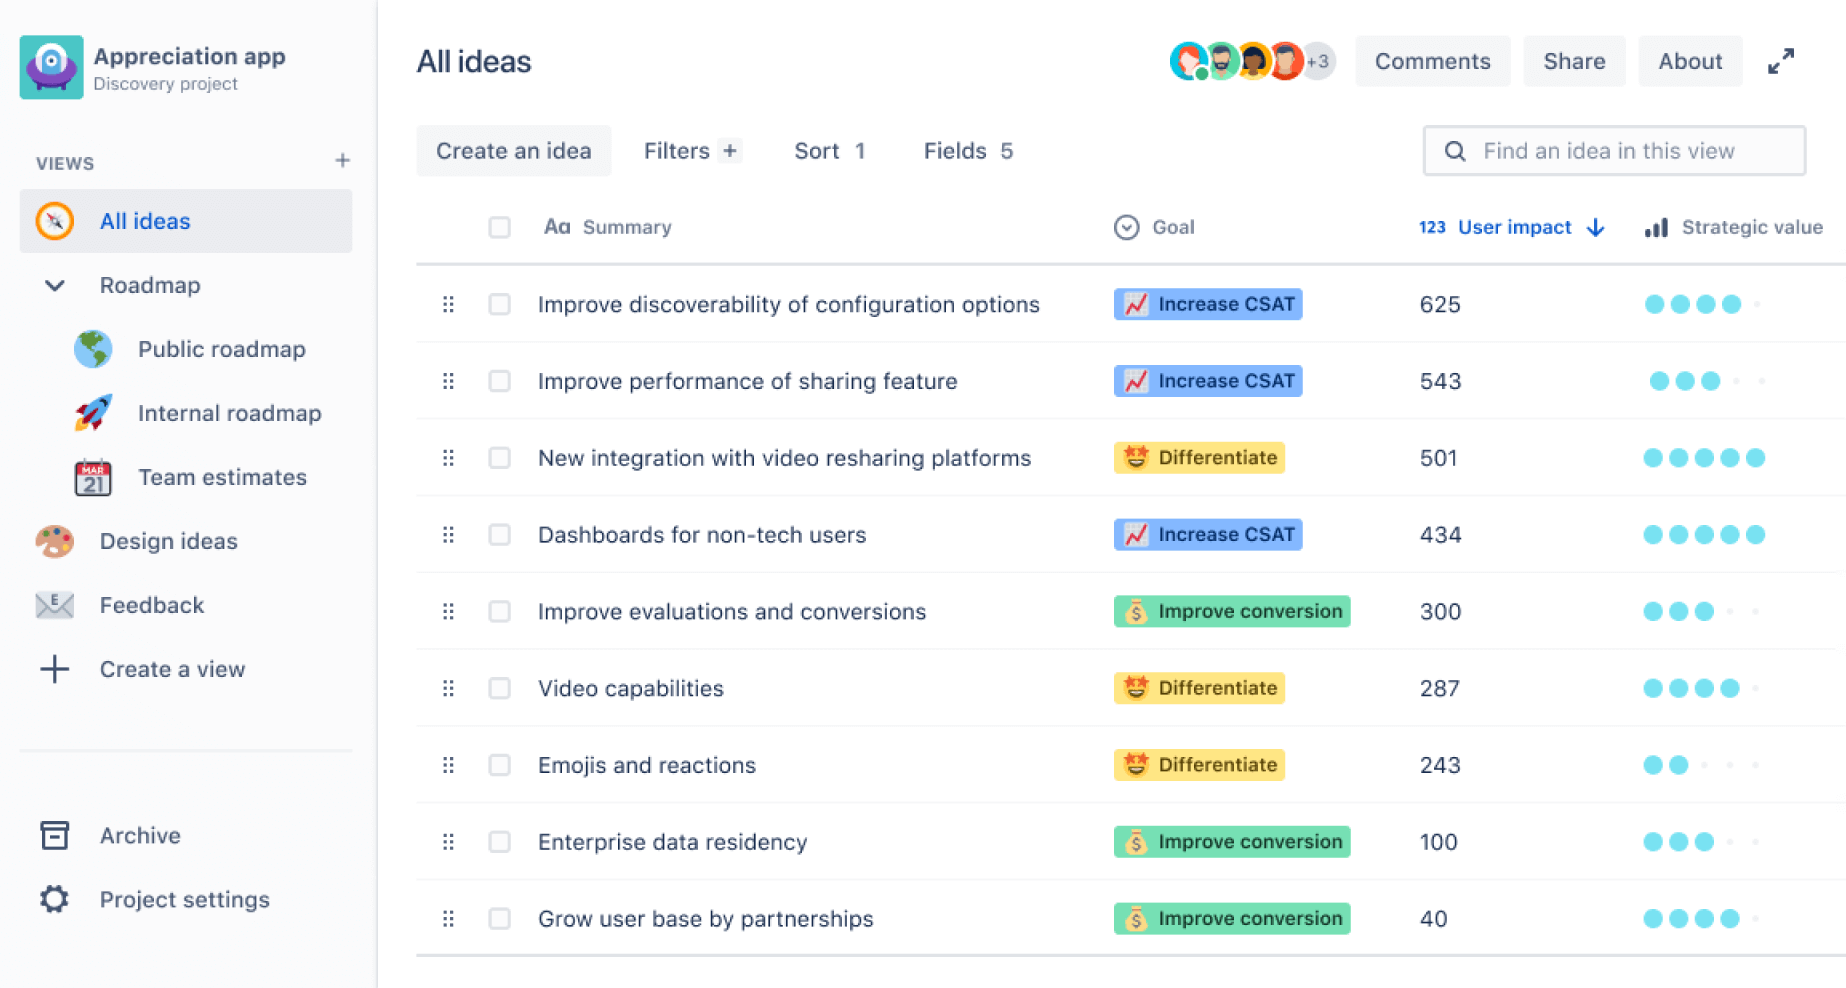Click the Share button
Screen dimensions: 1846x988
1573,61
